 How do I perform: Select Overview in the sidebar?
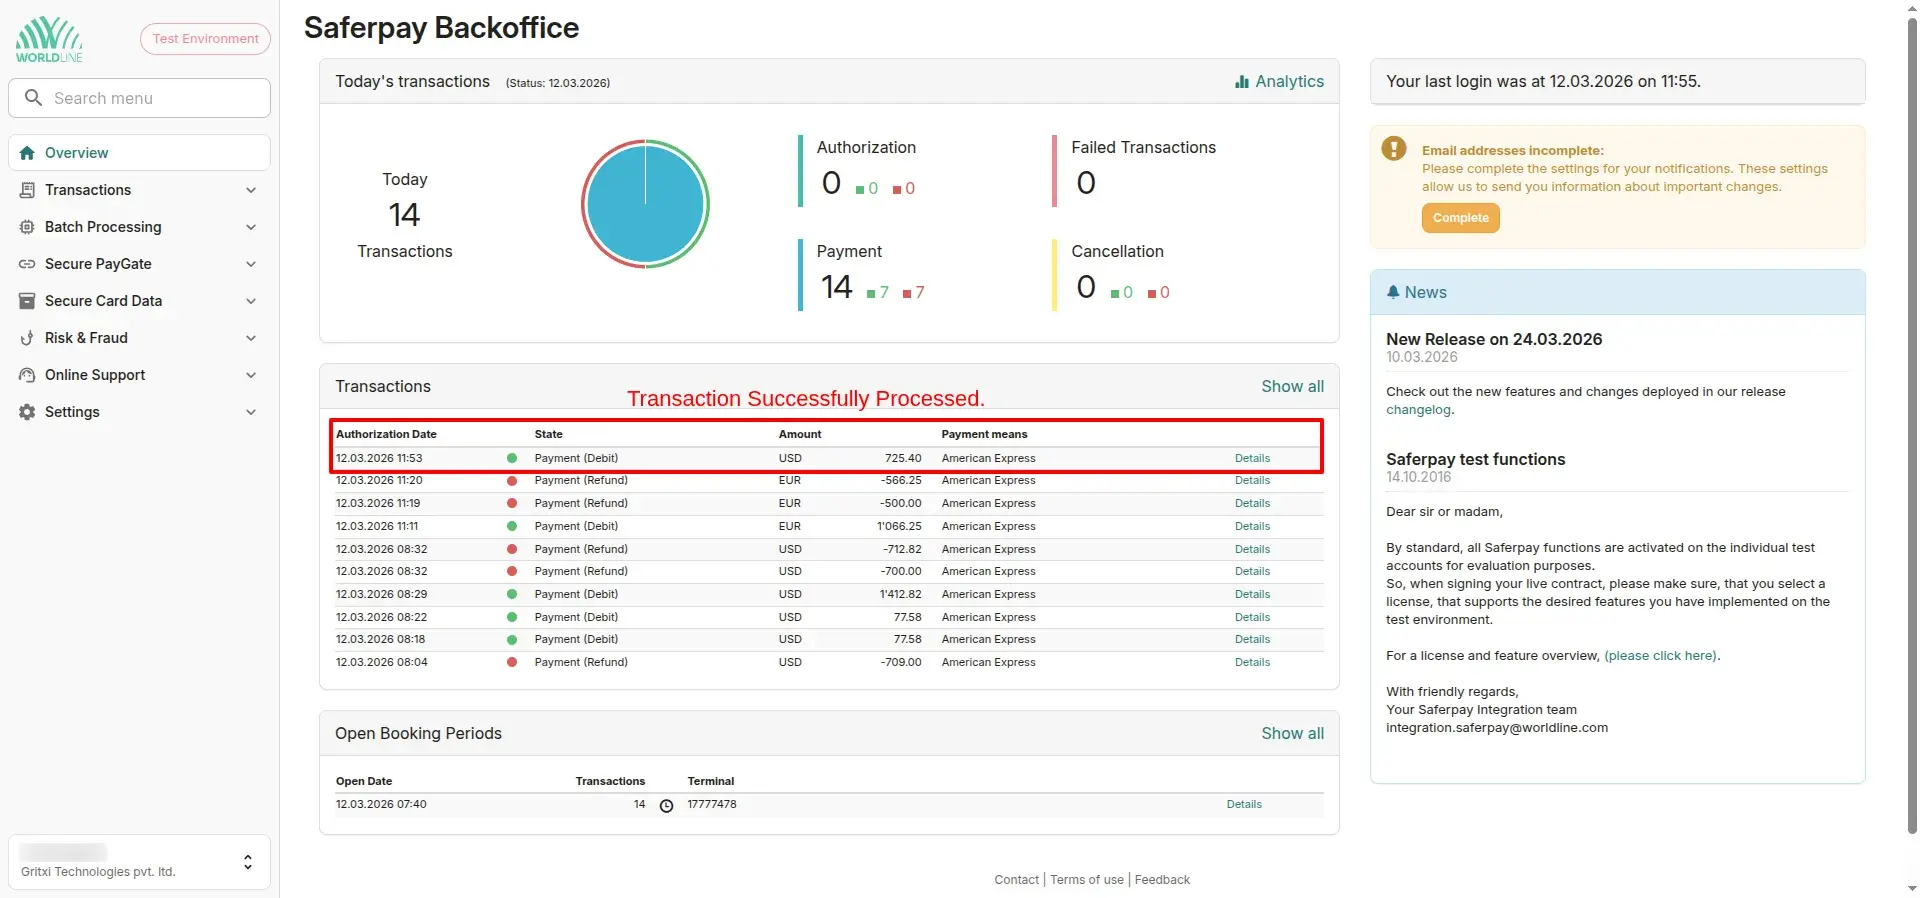point(139,153)
